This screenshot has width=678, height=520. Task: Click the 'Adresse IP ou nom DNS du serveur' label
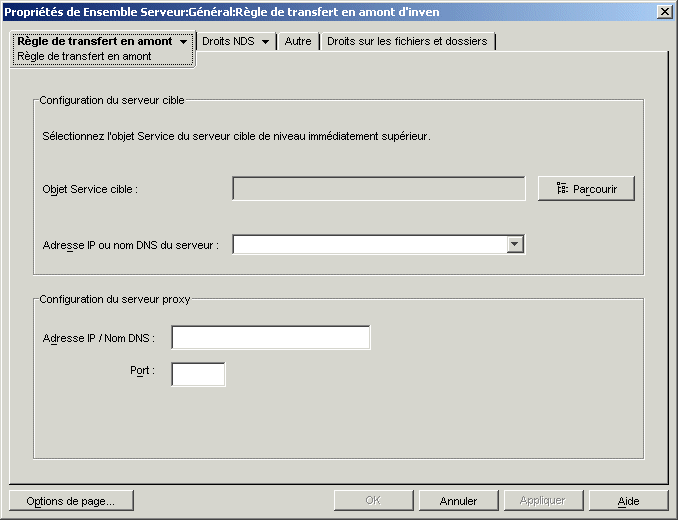click(x=131, y=245)
